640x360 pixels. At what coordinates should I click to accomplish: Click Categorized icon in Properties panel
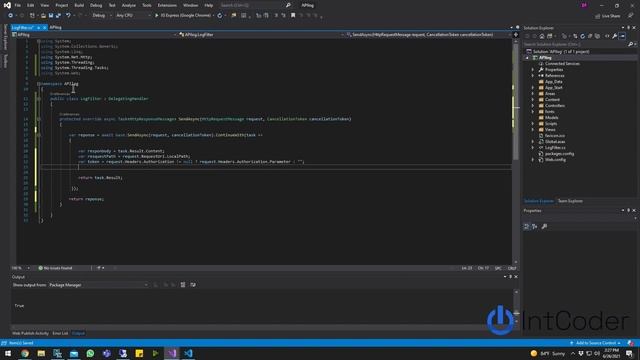point(527,227)
